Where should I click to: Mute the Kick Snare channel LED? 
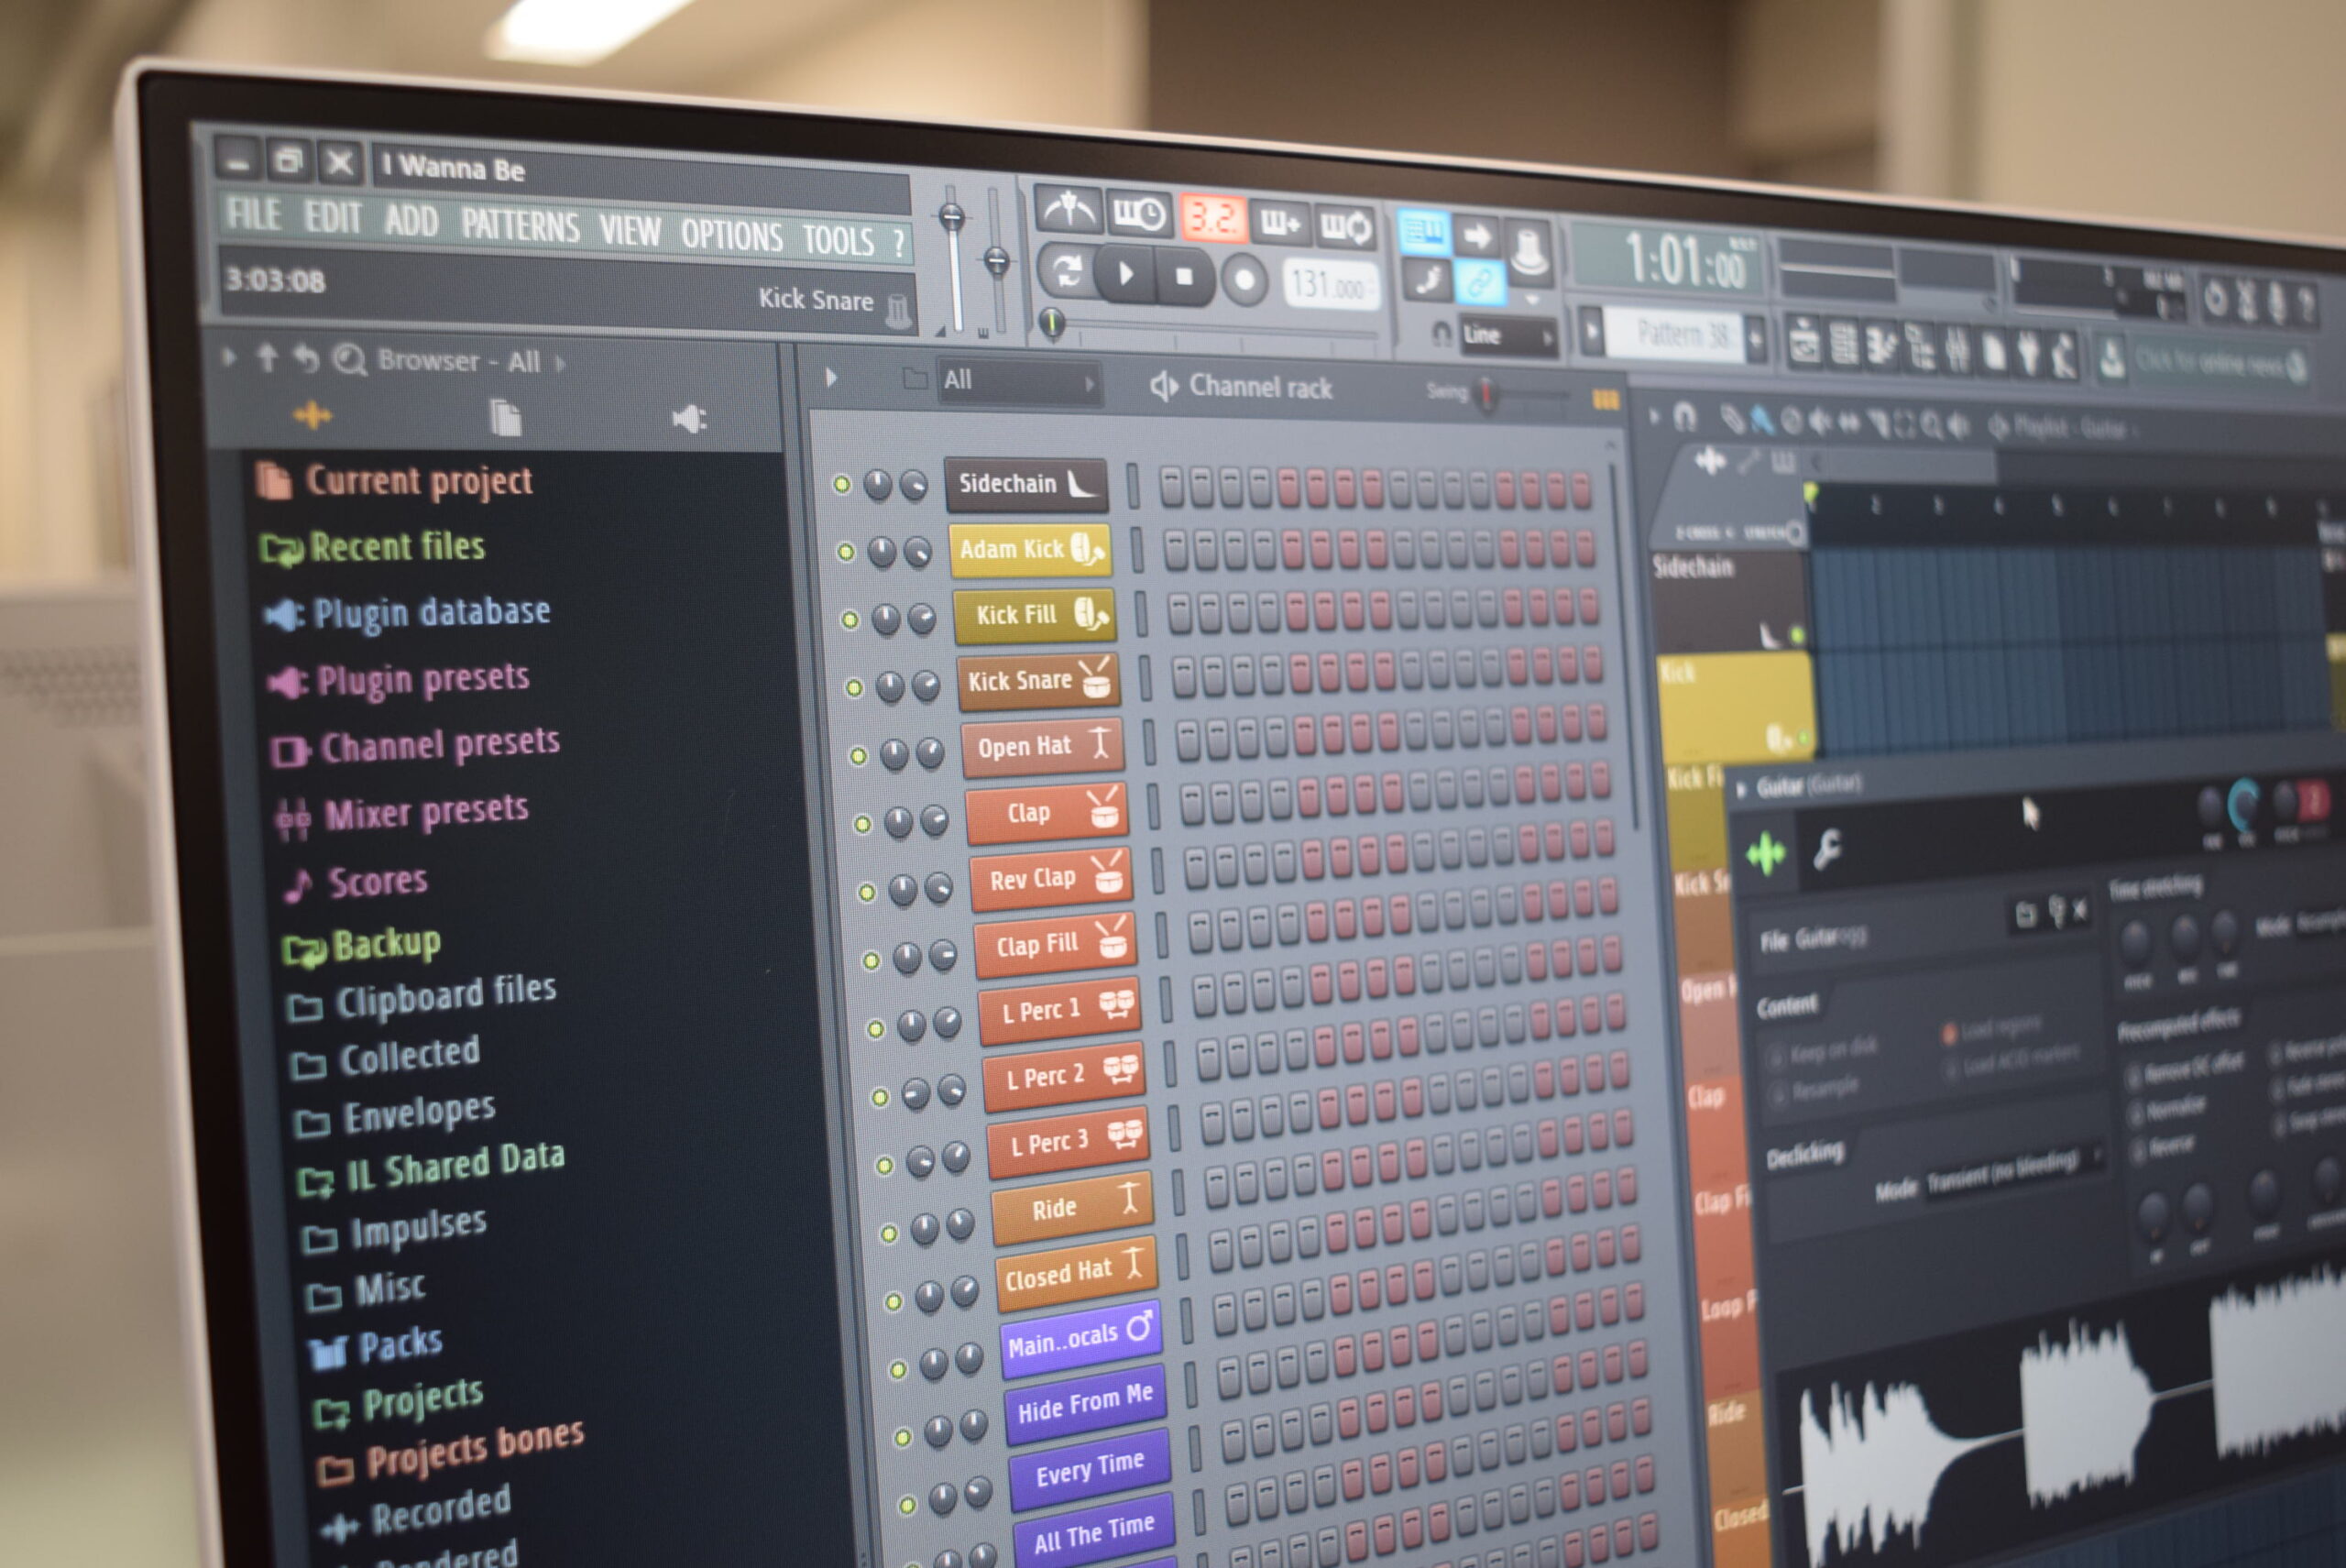(854, 687)
